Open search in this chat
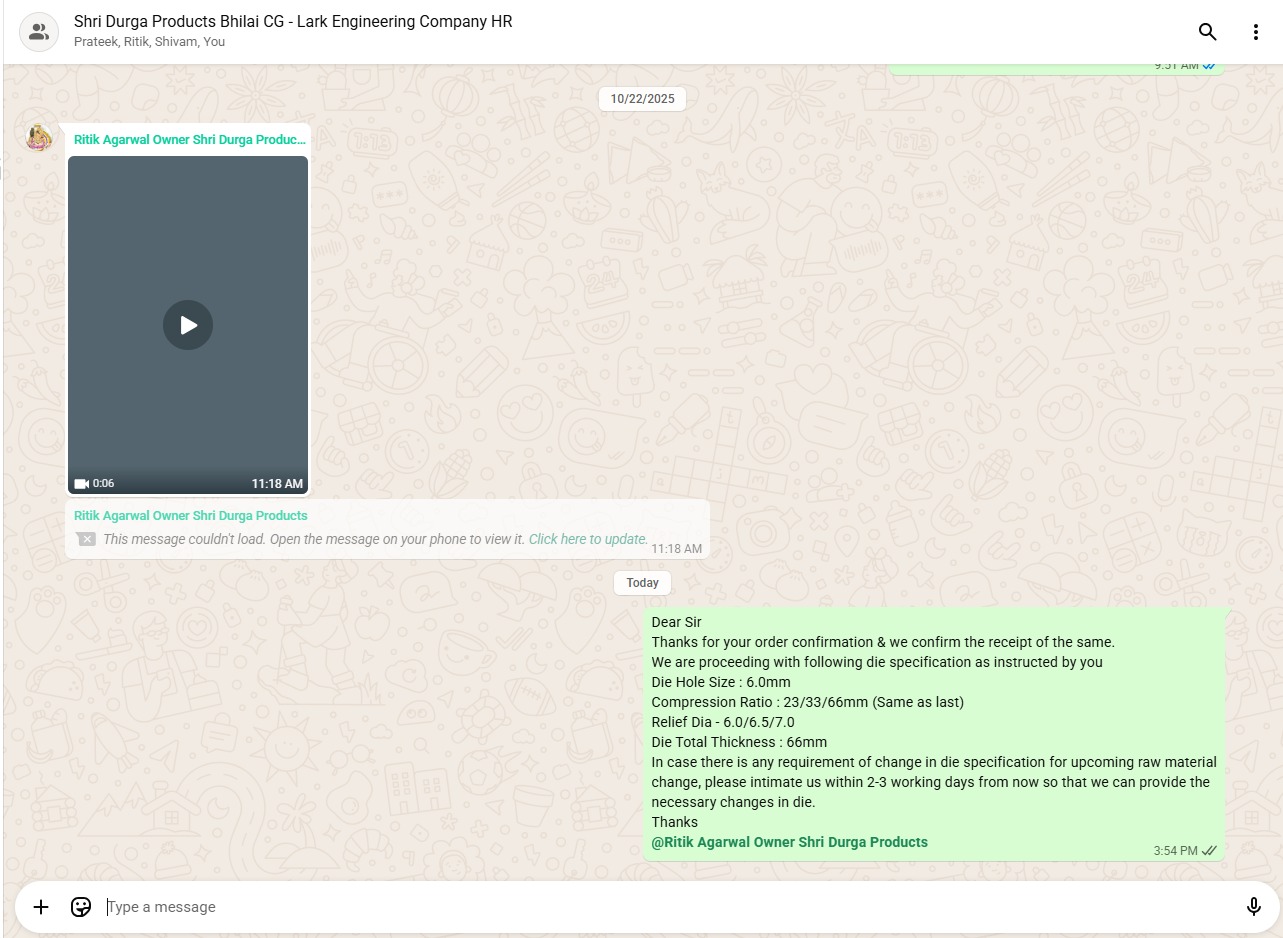 (1207, 32)
